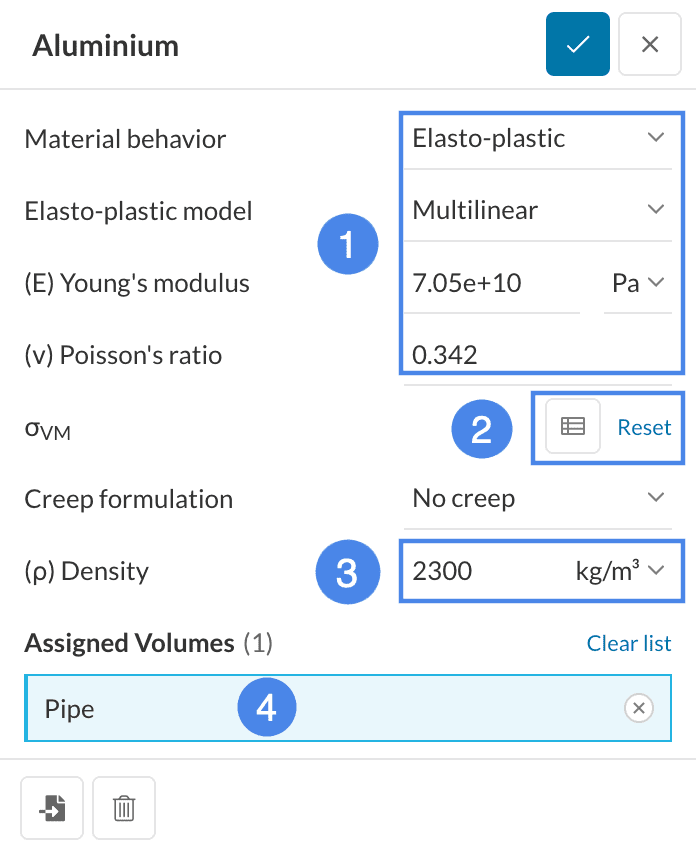Click Reset link next to σVM
696x856 pixels.
(644, 427)
